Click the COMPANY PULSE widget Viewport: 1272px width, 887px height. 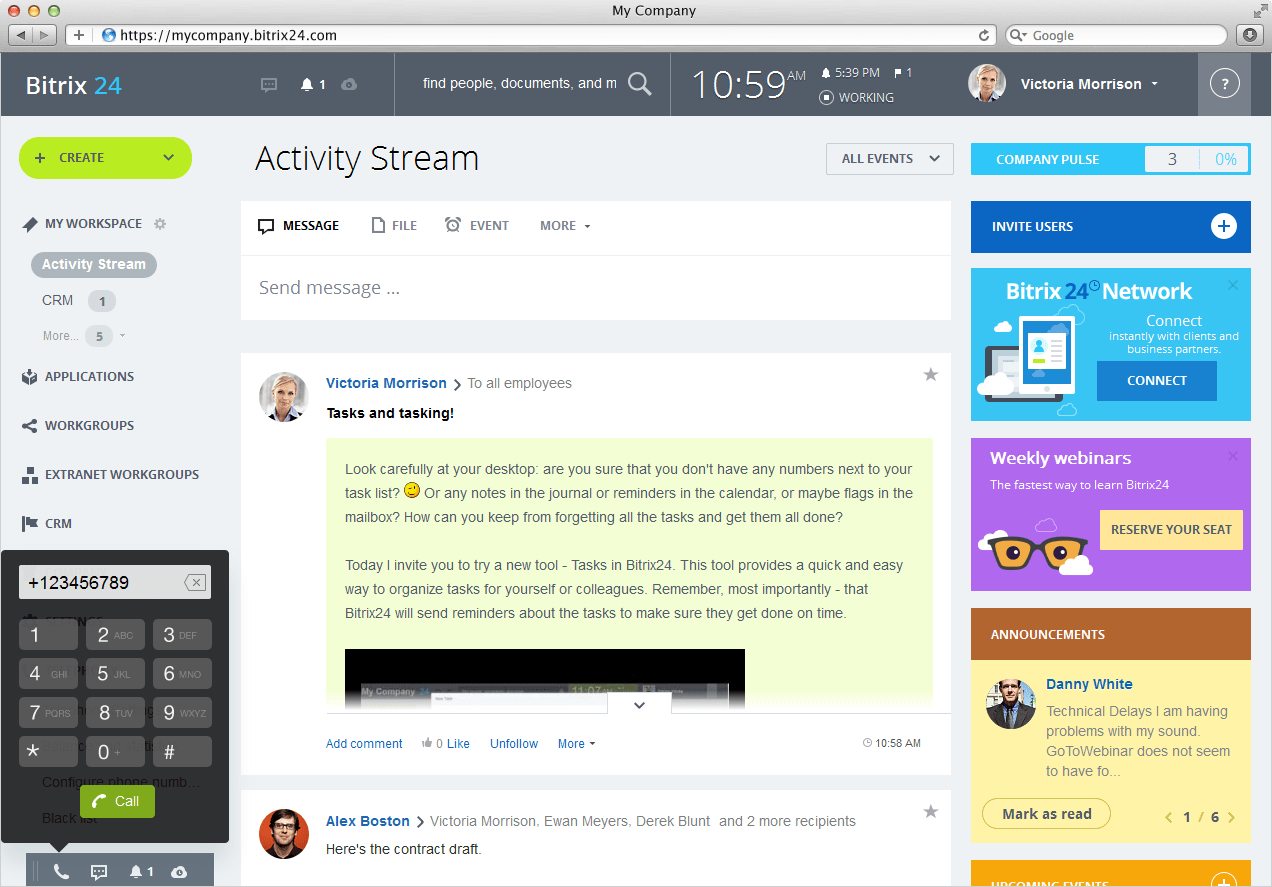[x=1110, y=159]
